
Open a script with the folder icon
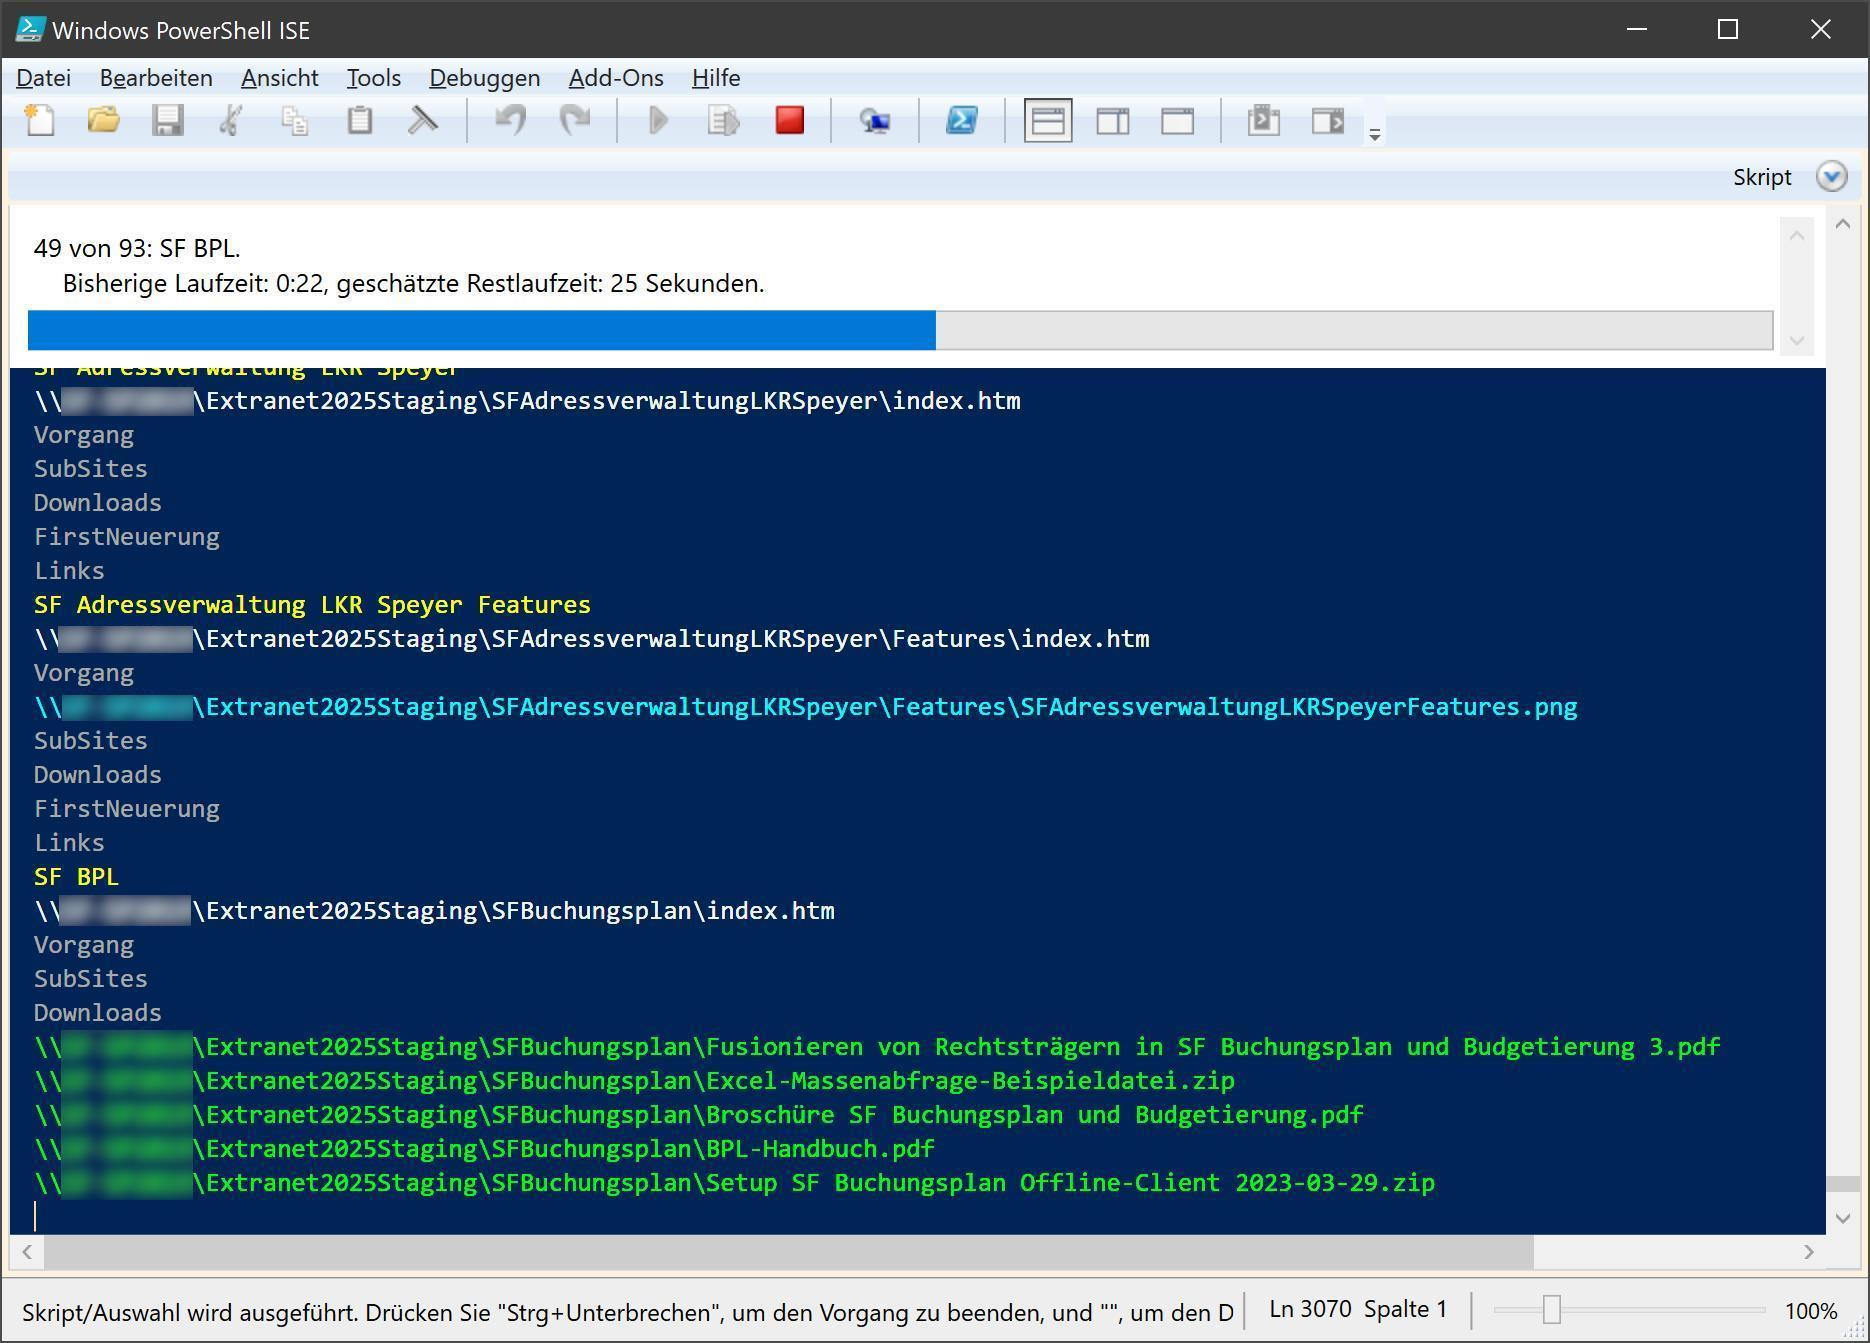pos(104,121)
